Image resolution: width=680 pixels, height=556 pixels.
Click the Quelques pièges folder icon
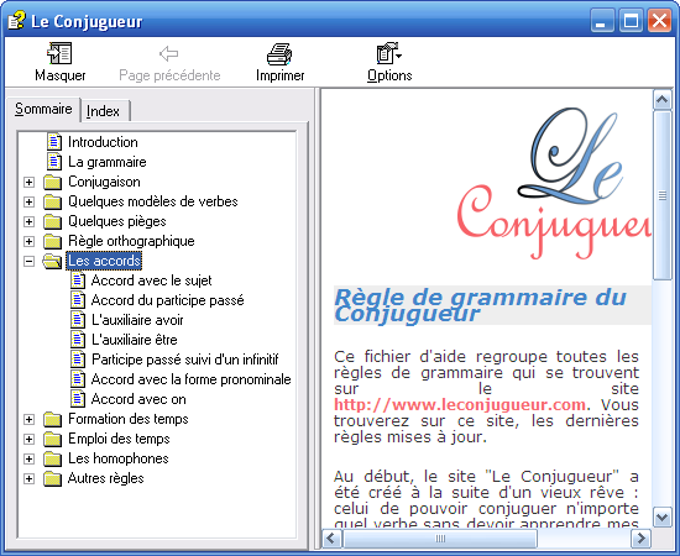[52, 222]
